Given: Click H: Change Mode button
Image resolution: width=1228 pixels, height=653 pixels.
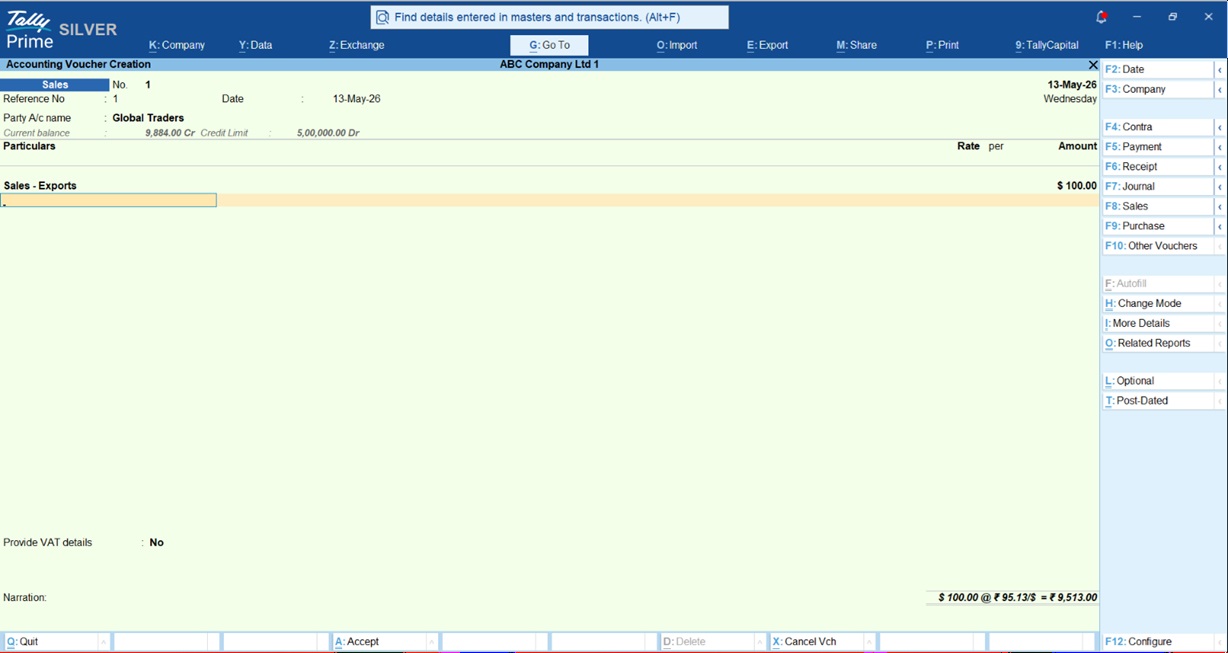Looking at the screenshot, I should click(1157, 303).
